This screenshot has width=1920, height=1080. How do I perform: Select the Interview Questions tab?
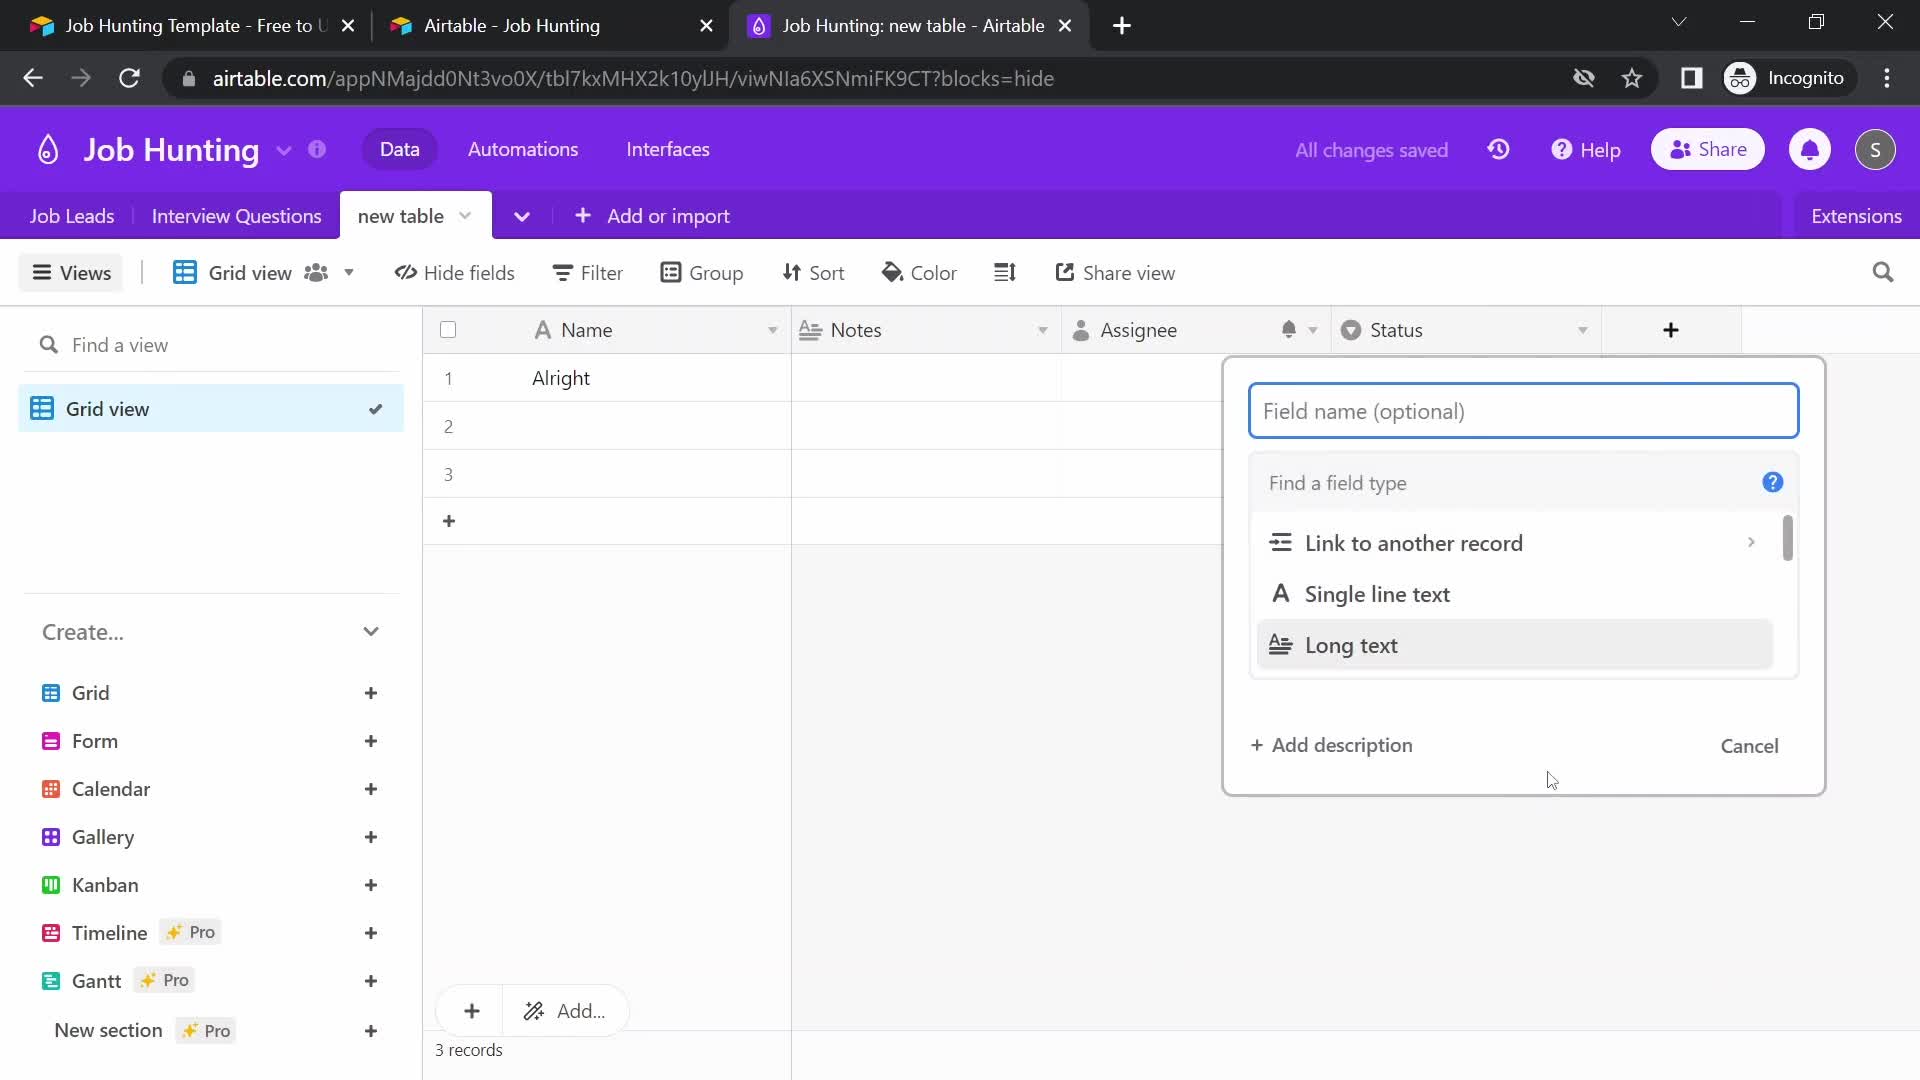pos(236,215)
